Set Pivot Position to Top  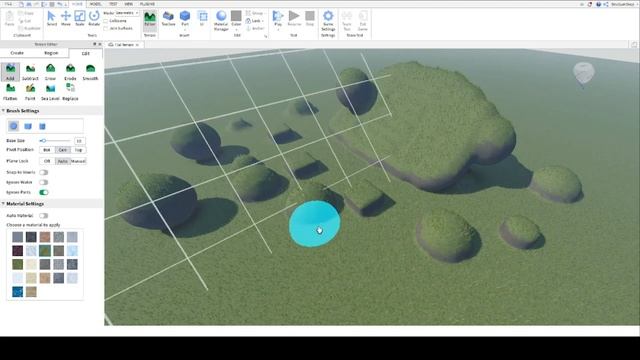click(78, 150)
